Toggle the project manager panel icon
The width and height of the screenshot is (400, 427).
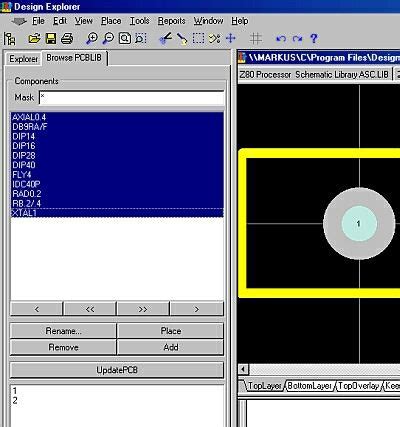[x=10, y=39]
